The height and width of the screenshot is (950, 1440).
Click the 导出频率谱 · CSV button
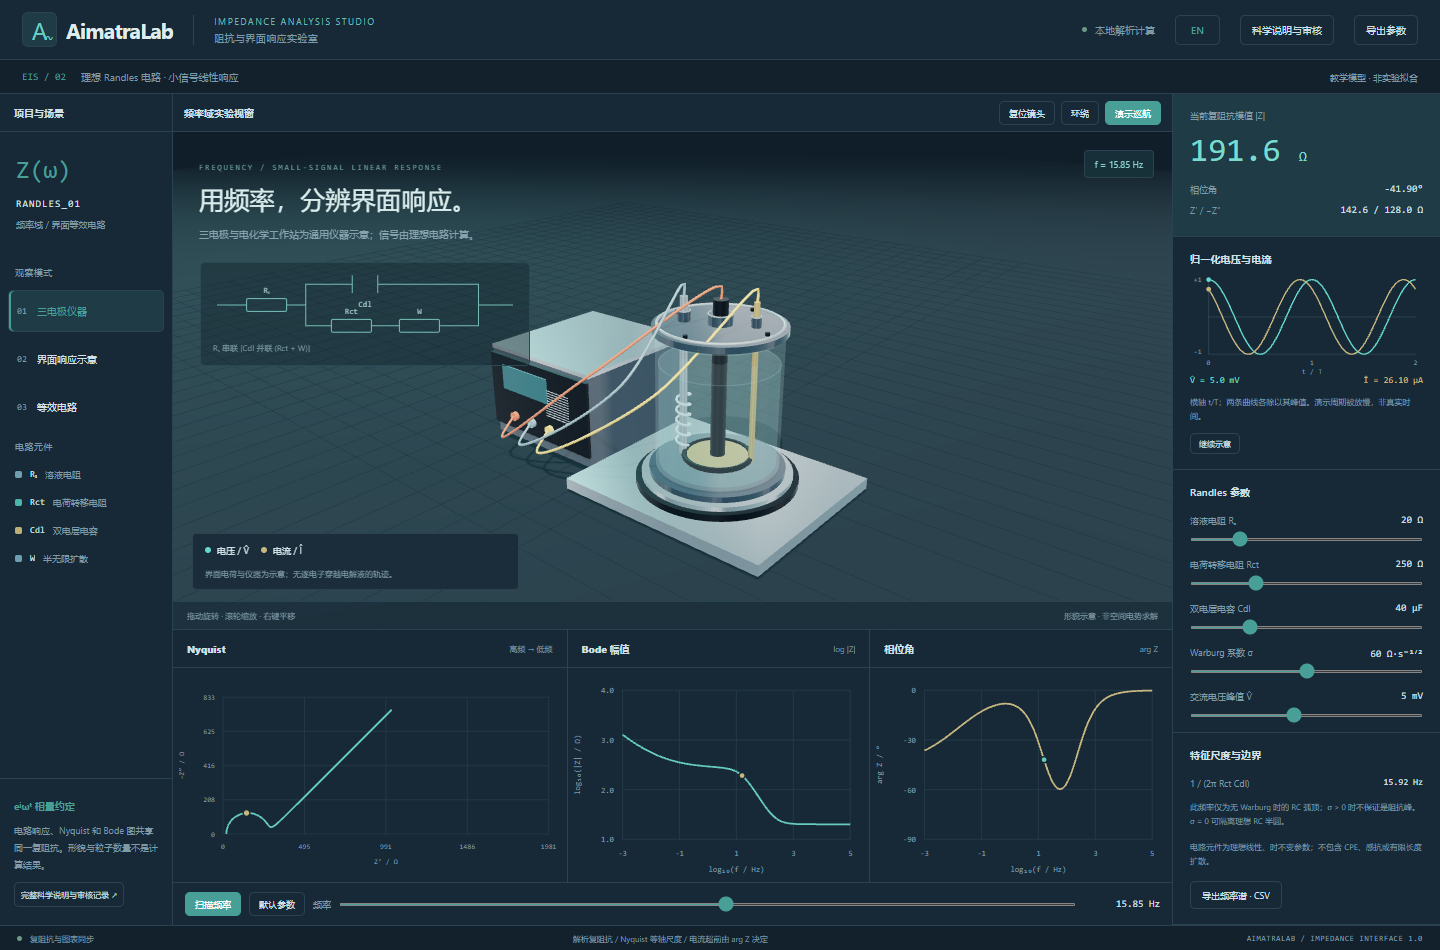1235,895
